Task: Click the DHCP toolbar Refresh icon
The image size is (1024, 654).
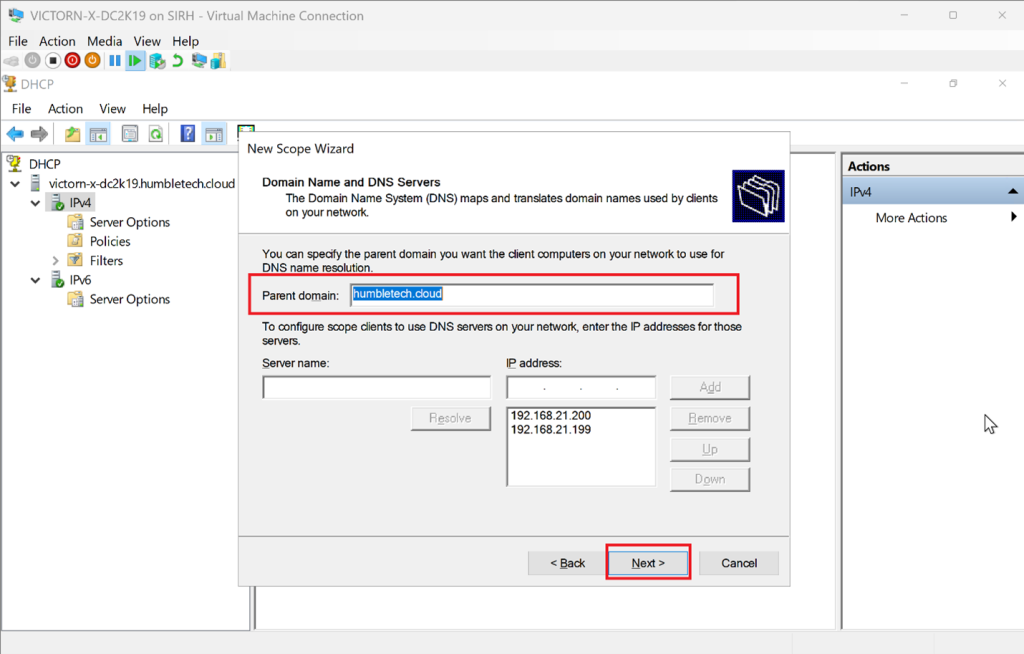Action: click(x=156, y=134)
